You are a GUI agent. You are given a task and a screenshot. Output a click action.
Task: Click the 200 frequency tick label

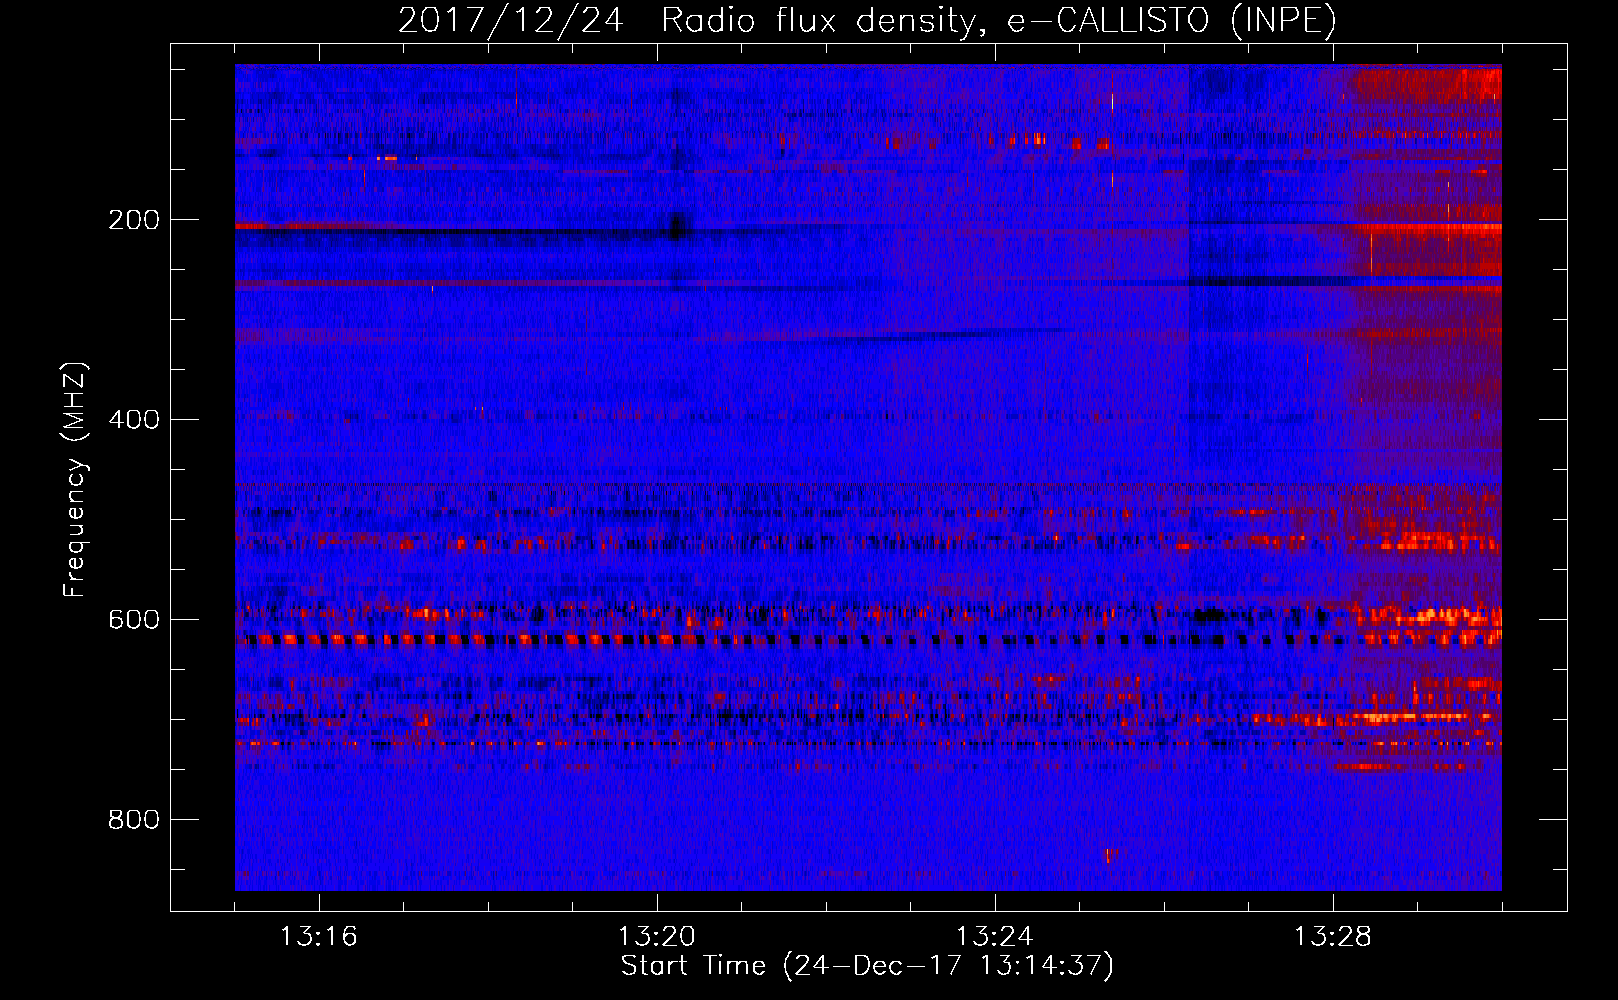click(134, 220)
